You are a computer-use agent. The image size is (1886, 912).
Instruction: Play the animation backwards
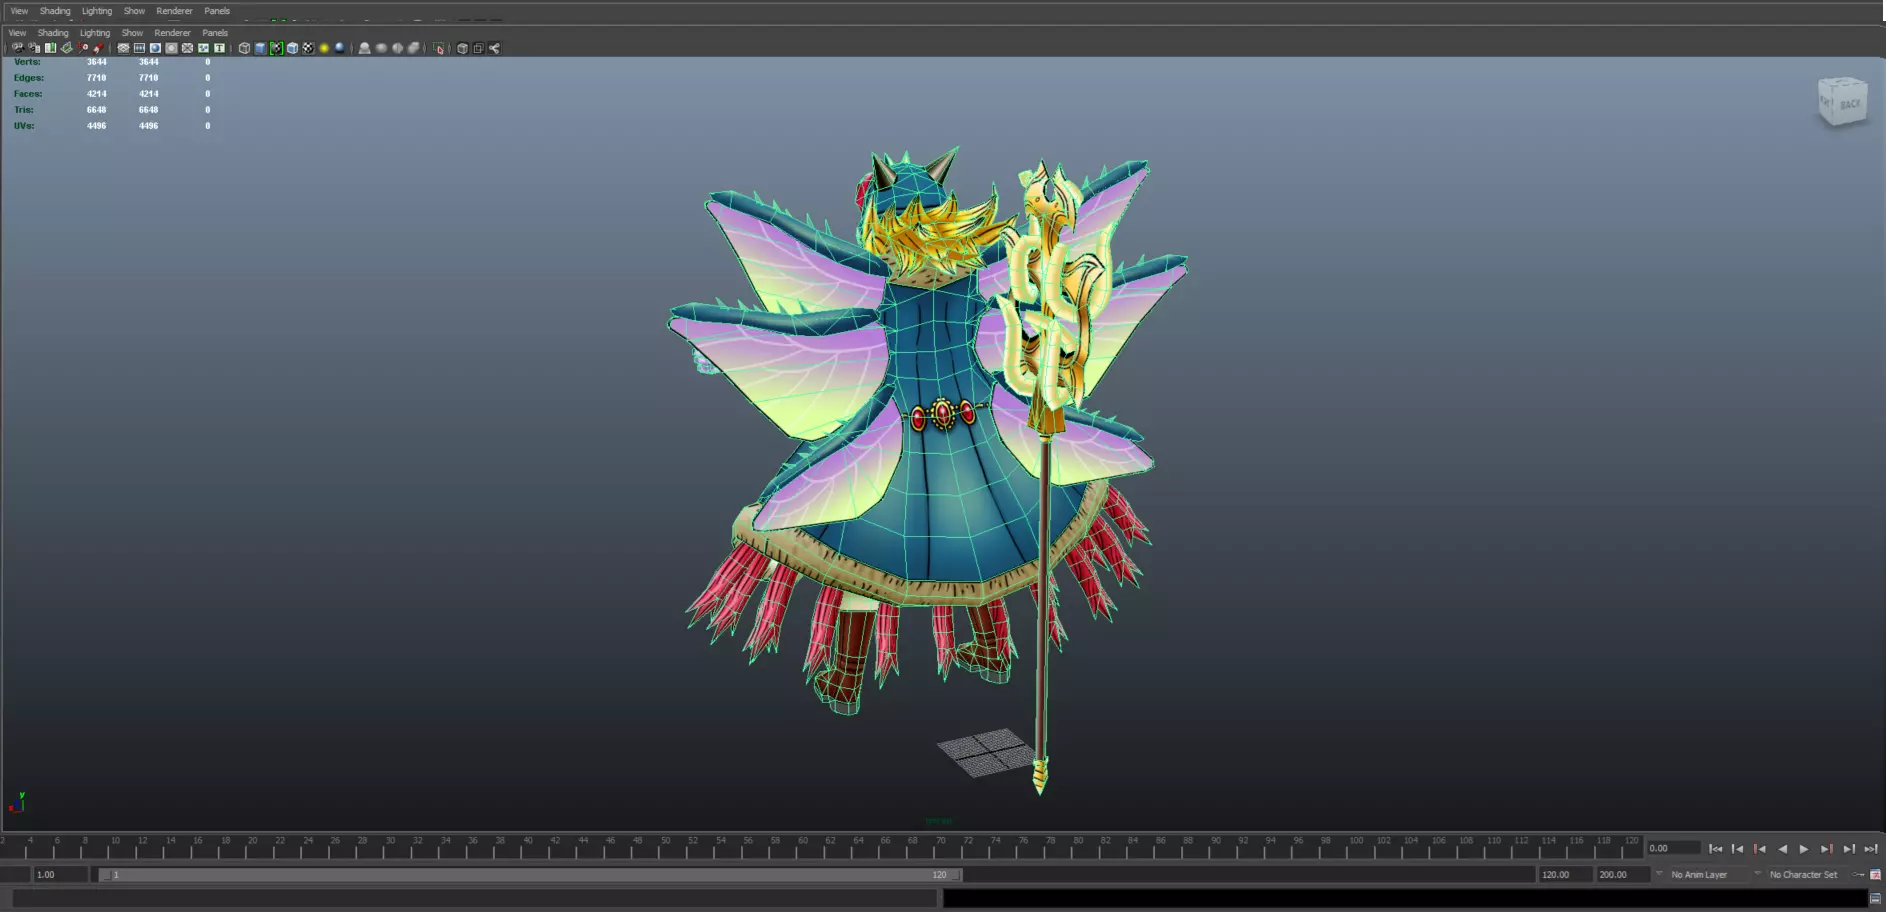click(1782, 849)
